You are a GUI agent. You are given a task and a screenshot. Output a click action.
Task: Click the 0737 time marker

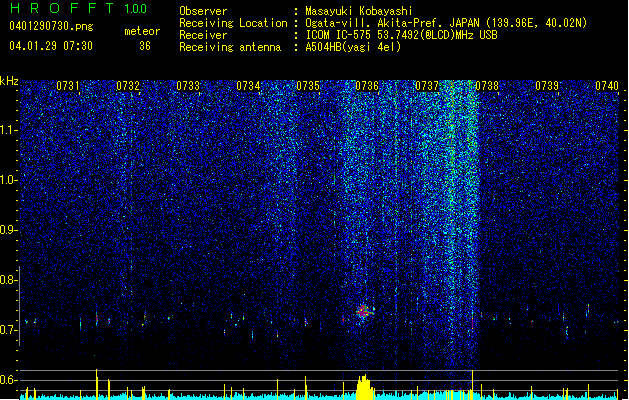(x=427, y=86)
